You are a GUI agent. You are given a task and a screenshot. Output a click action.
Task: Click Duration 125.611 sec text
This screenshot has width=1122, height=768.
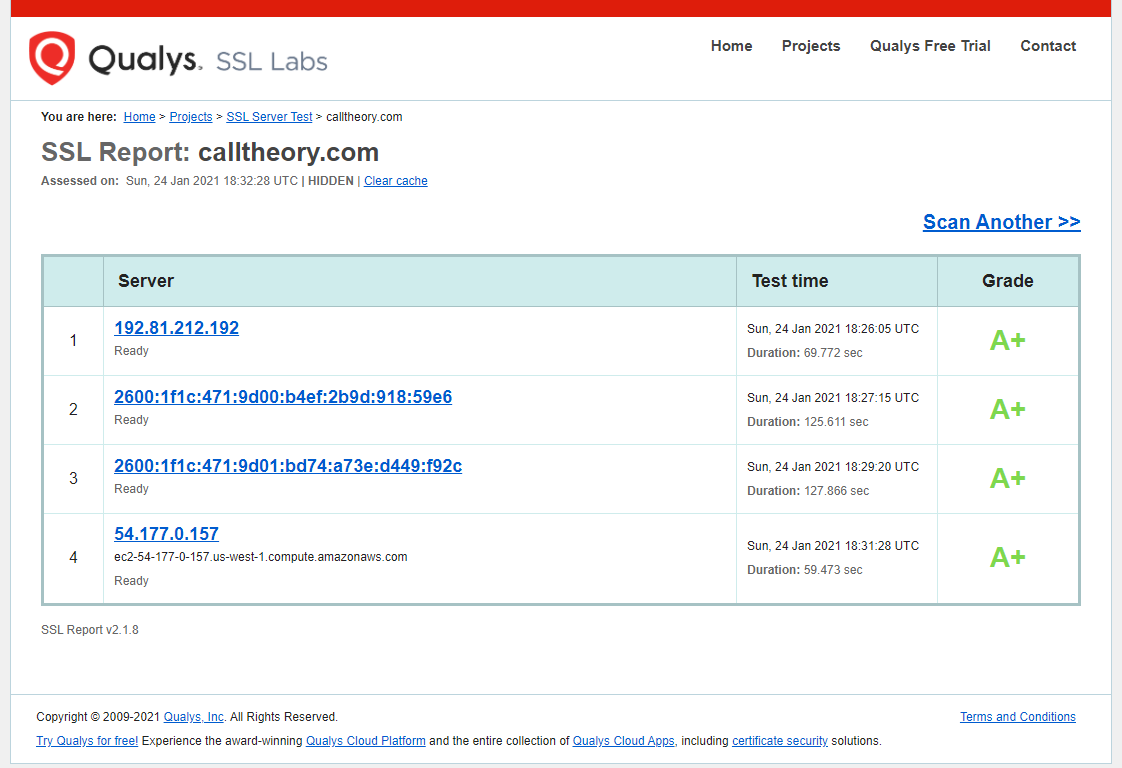click(x=808, y=422)
